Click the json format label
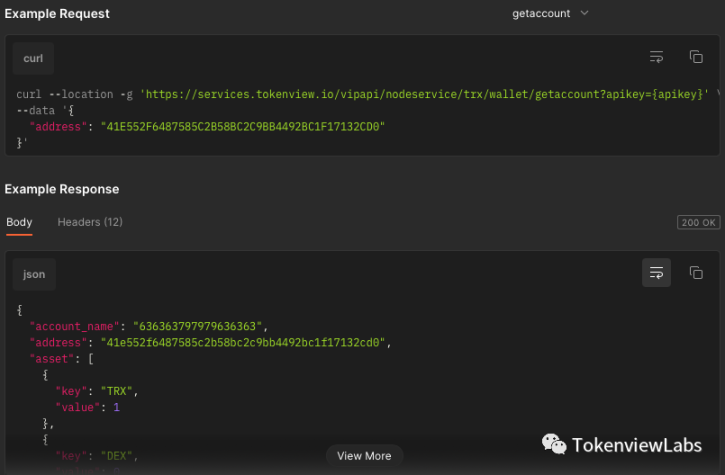This screenshot has height=475, width=725. point(34,274)
